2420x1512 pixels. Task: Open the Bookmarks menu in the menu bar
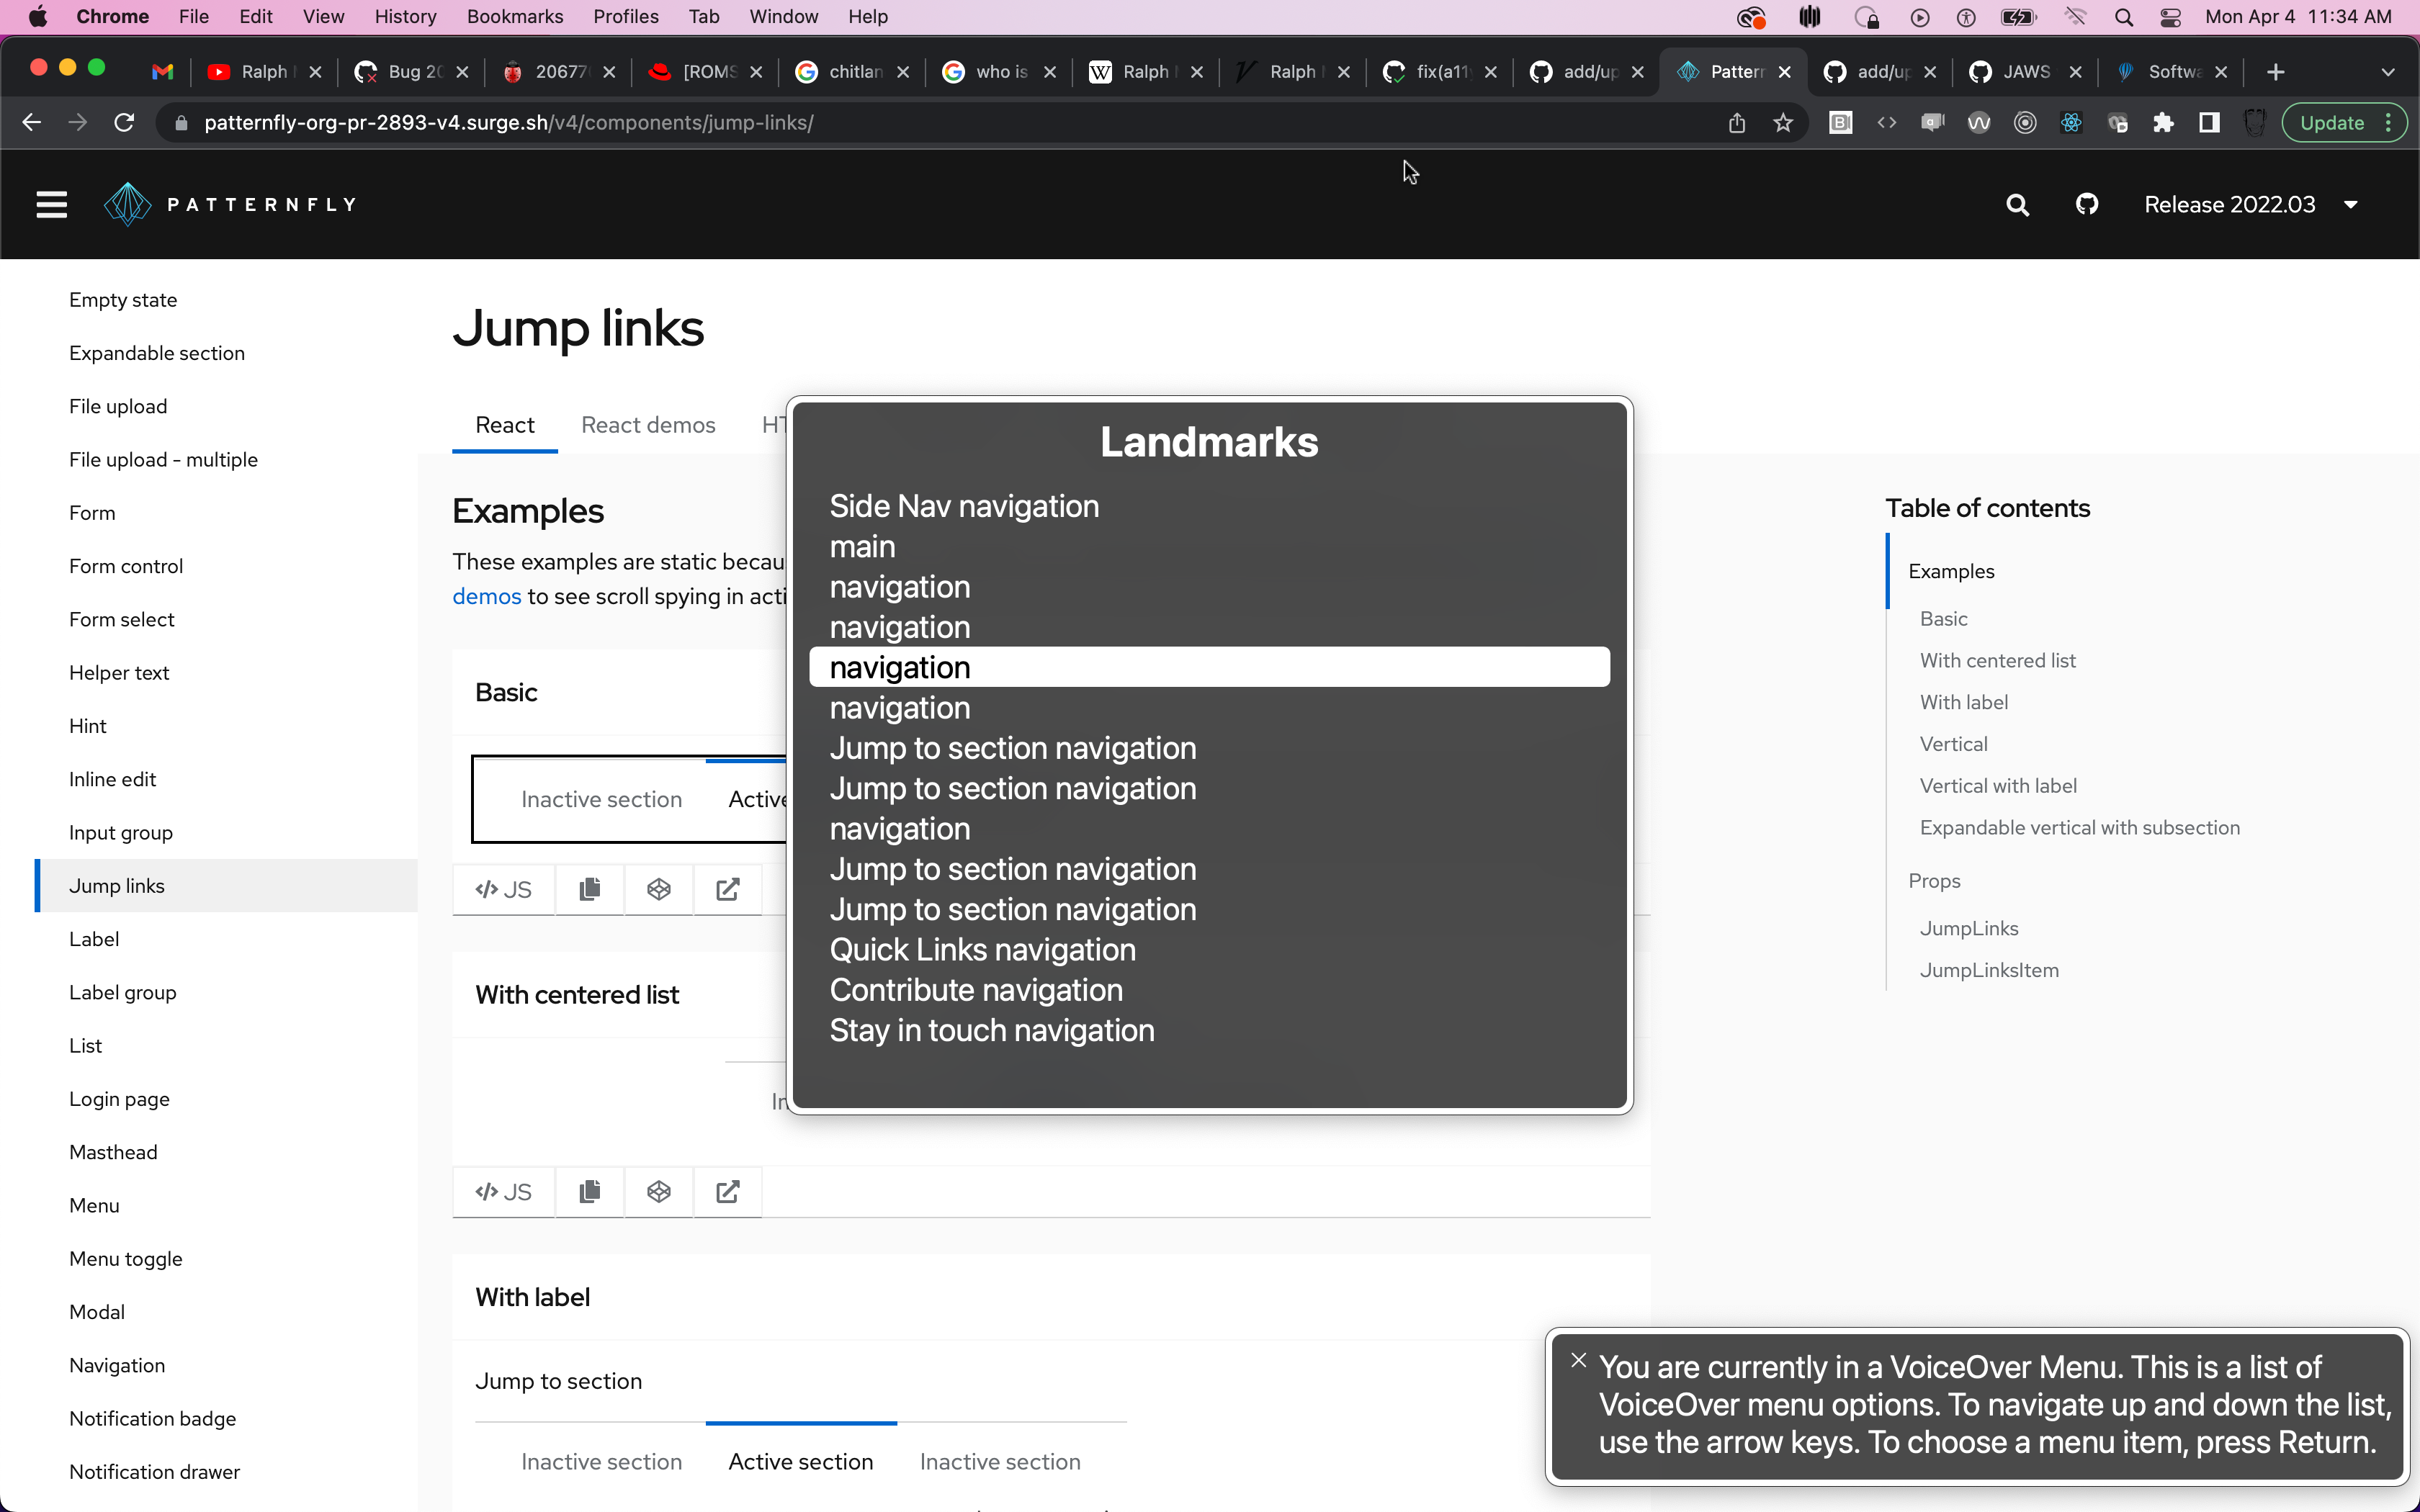(514, 17)
